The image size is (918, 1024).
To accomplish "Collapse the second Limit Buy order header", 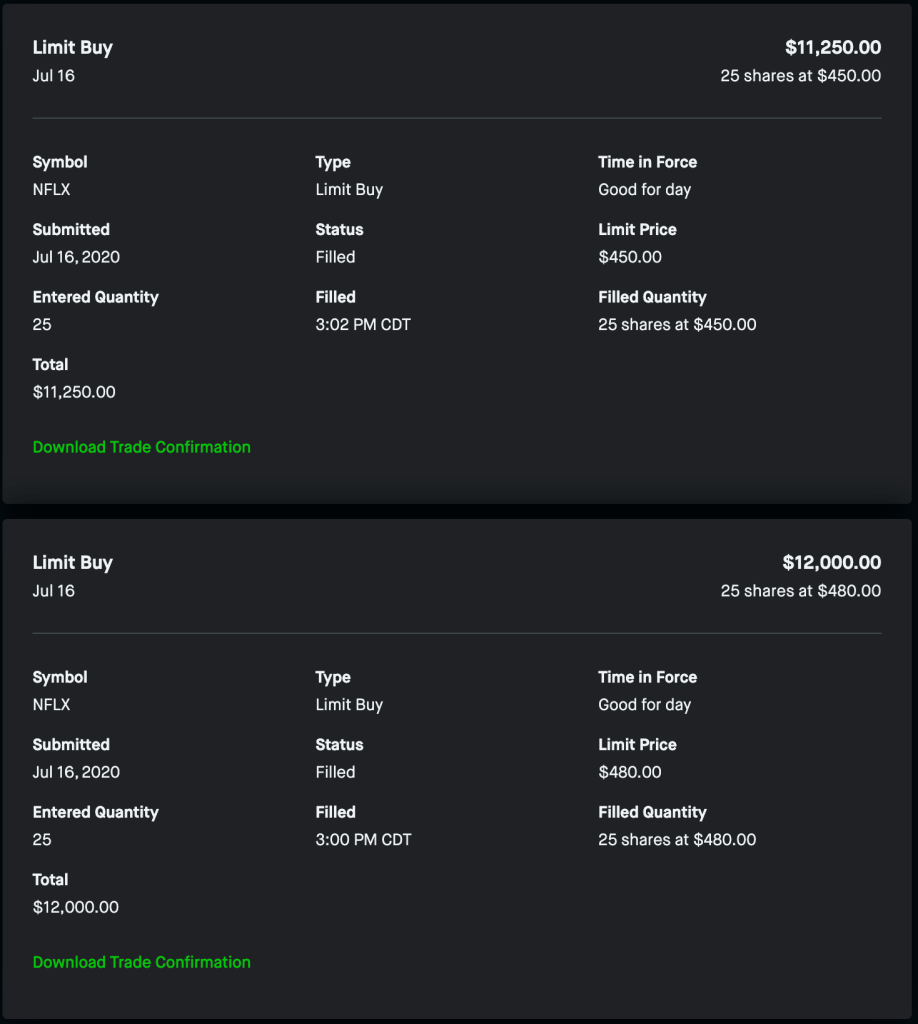I will point(73,562).
